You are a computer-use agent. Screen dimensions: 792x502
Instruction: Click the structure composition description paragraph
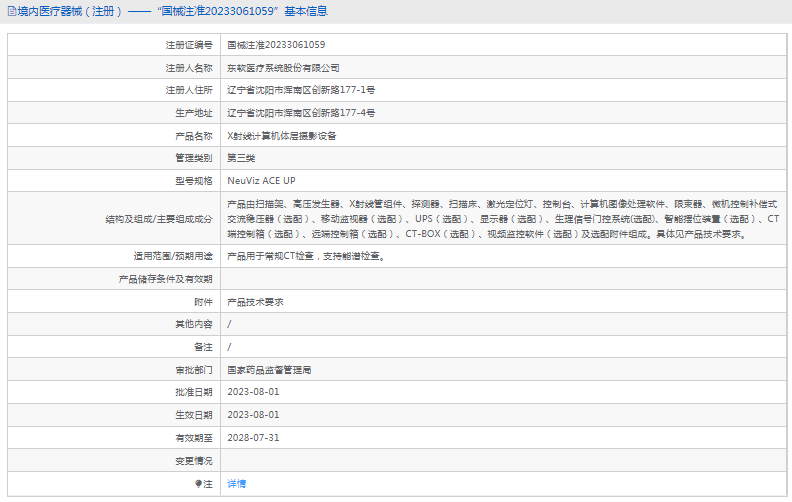(x=503, y=219)
